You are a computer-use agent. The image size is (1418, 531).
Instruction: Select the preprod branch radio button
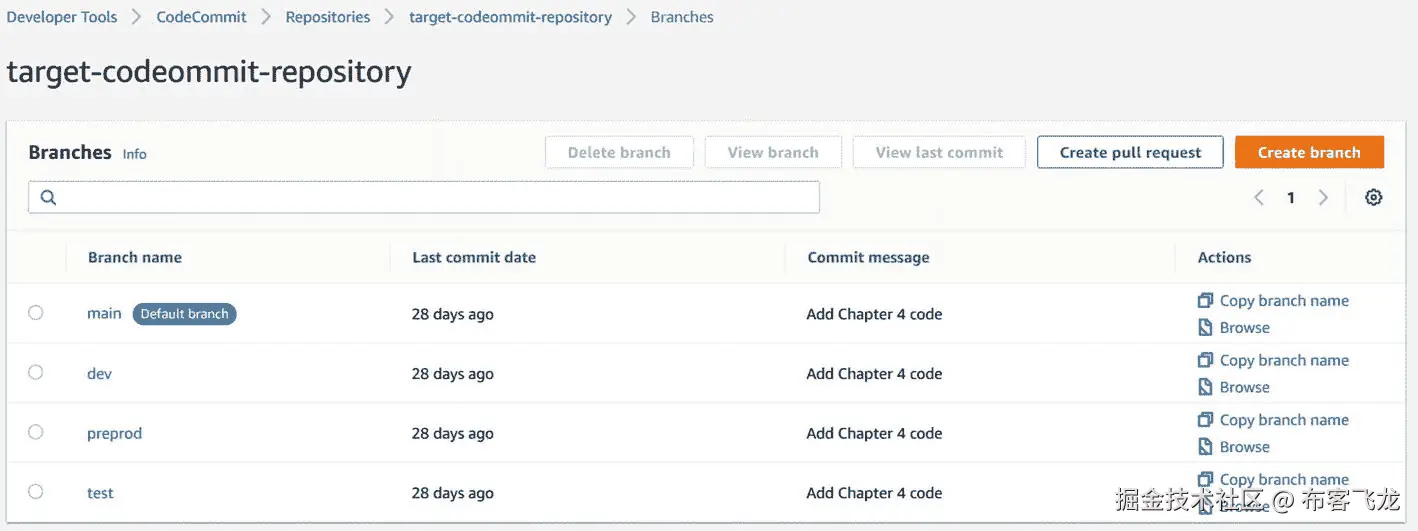coord(36,433)
